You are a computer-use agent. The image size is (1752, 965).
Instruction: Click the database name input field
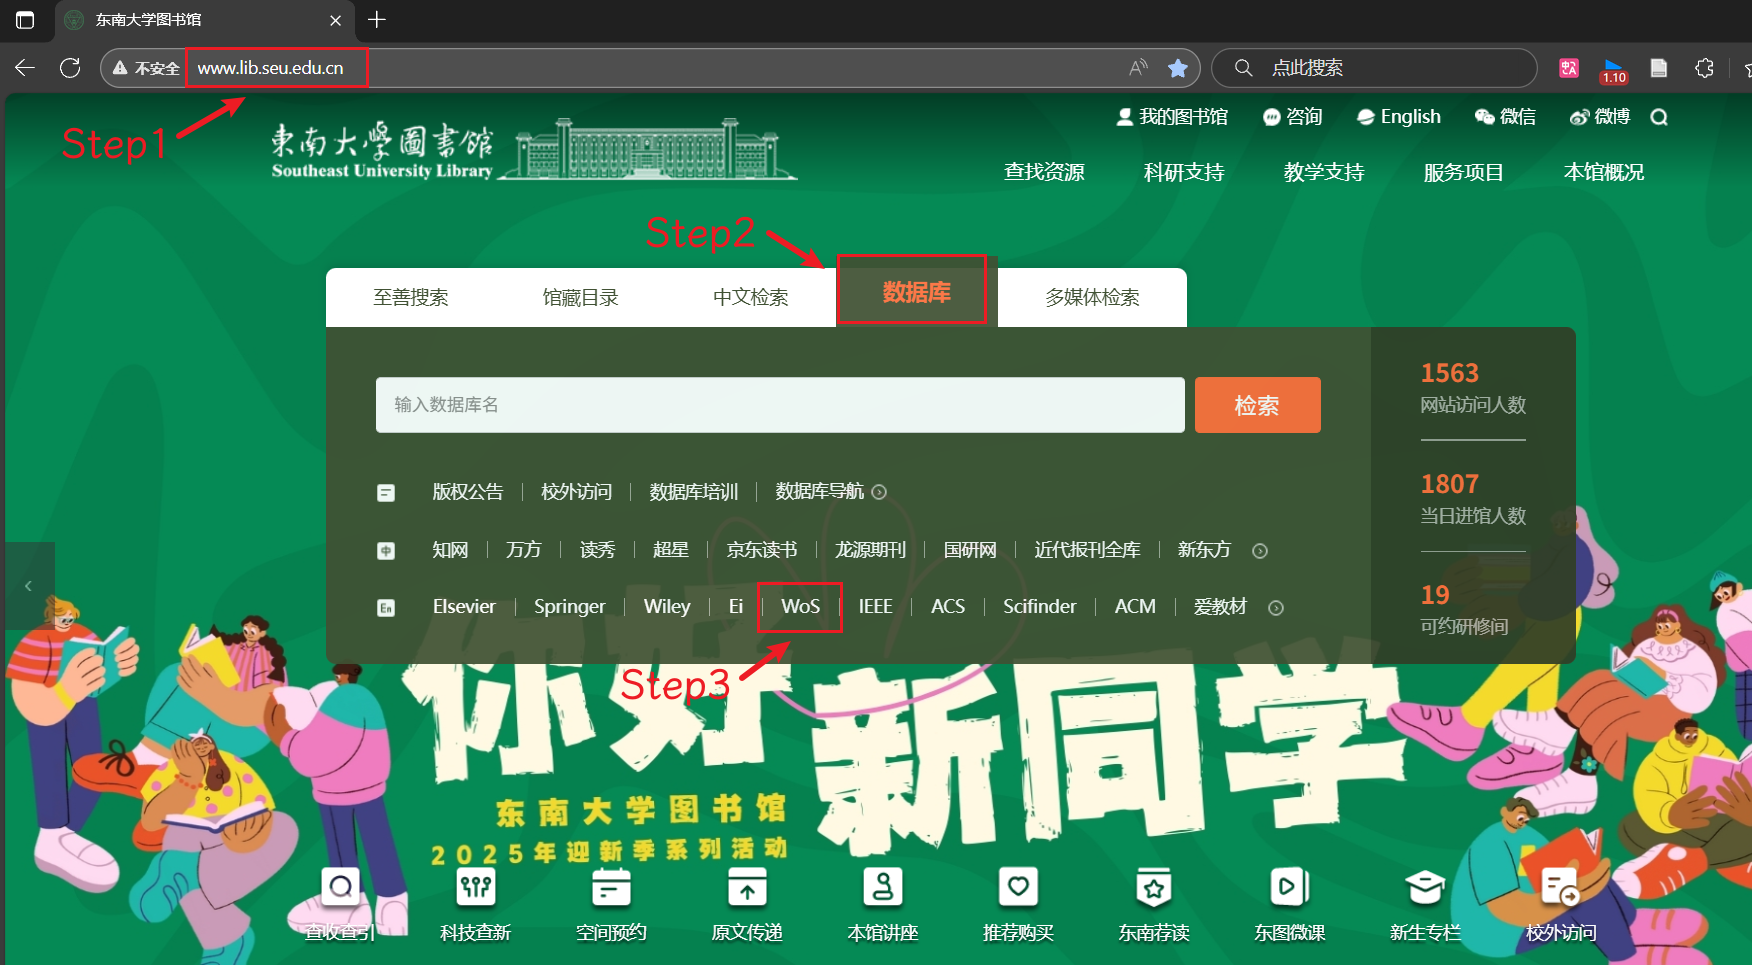click(x=779, y=405)
